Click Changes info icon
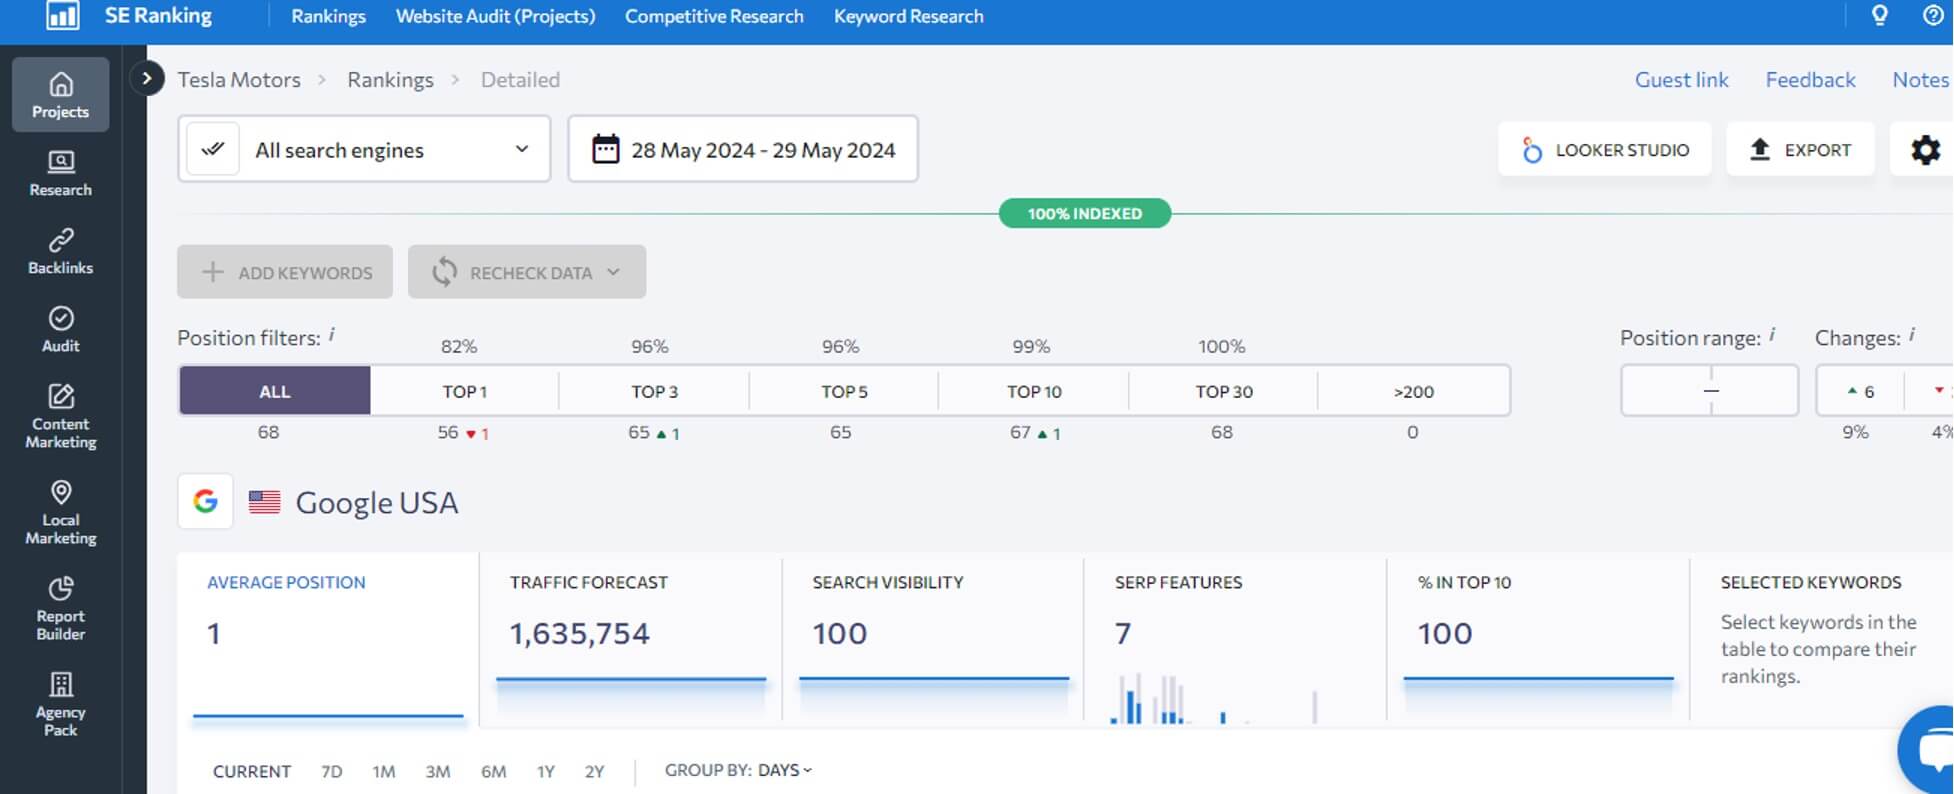 click(1912, 335)
